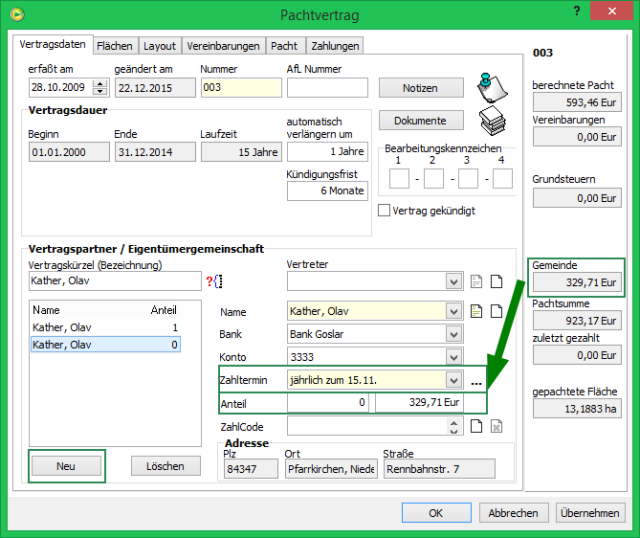Open the Zahltermin dropdown list
Image resolution: width=640 pixels, height=538 pixels.
click(x=455, y=381)
